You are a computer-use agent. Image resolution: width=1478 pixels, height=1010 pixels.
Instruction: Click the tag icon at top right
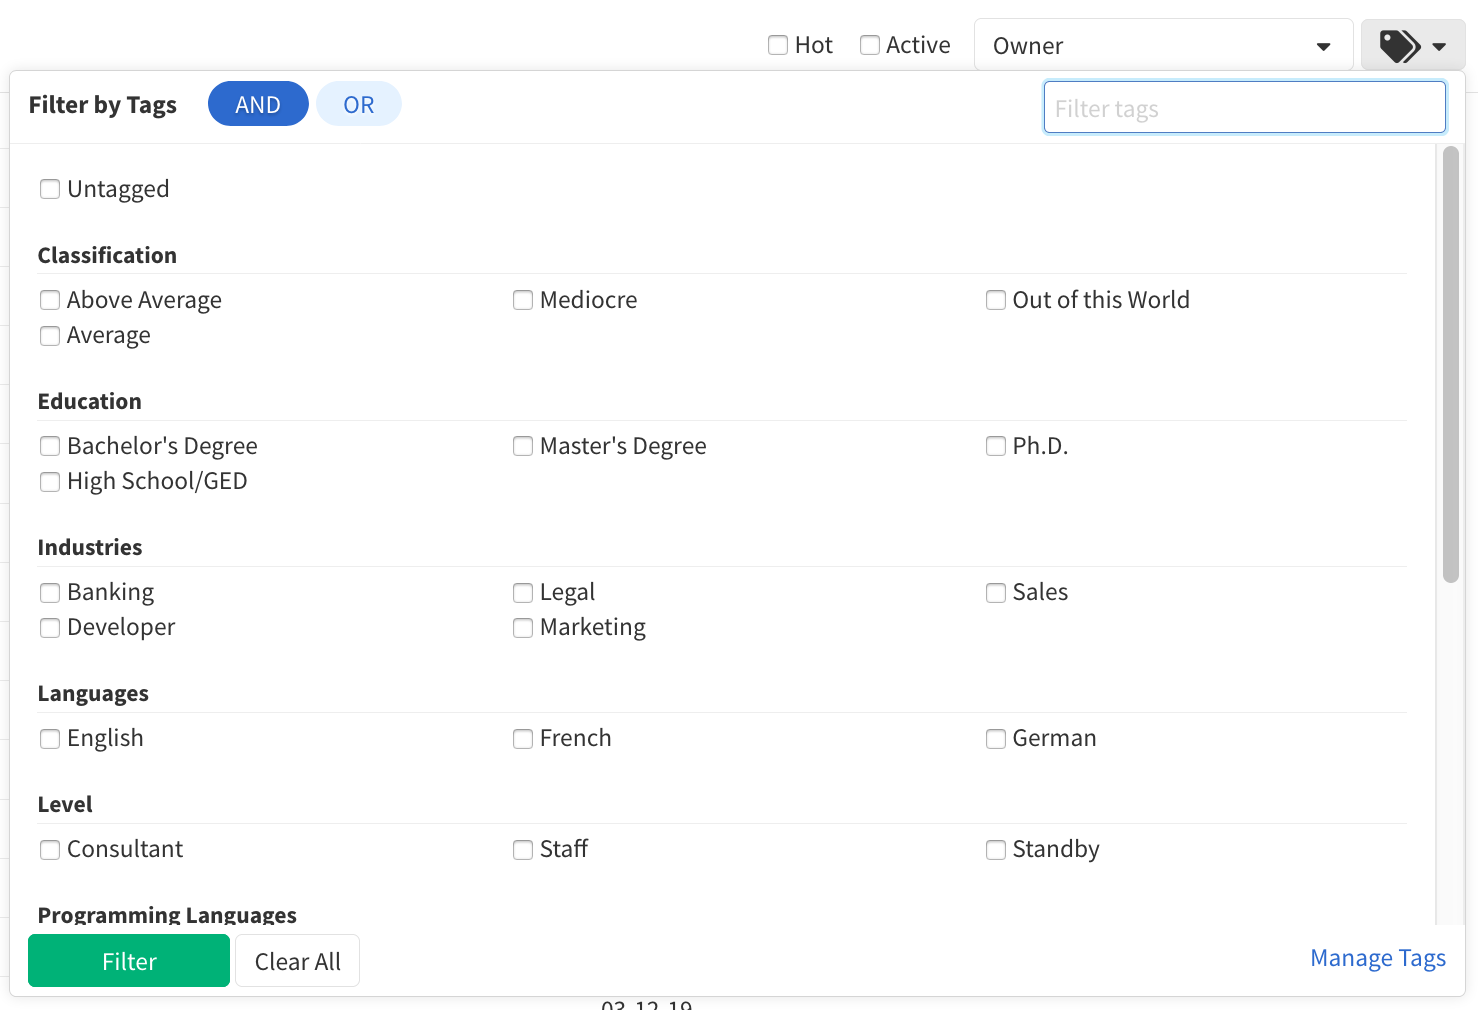coord(1398,45)
